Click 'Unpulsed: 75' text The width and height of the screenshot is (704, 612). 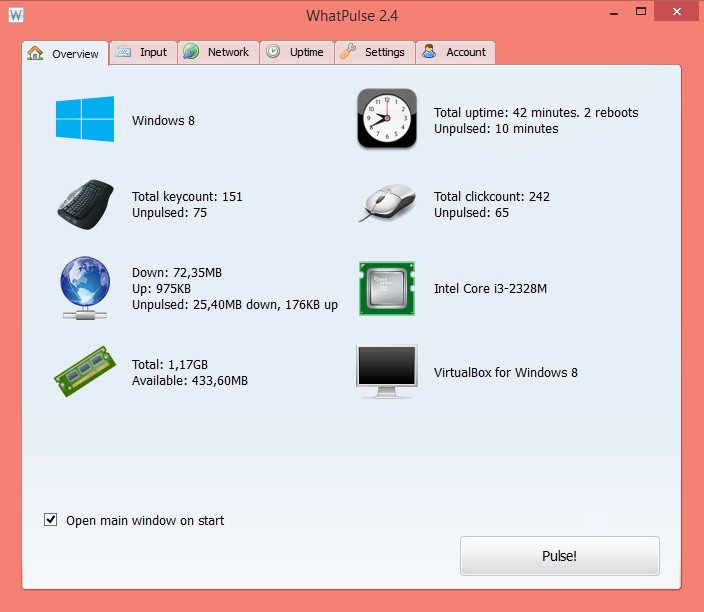pos(170,212)
